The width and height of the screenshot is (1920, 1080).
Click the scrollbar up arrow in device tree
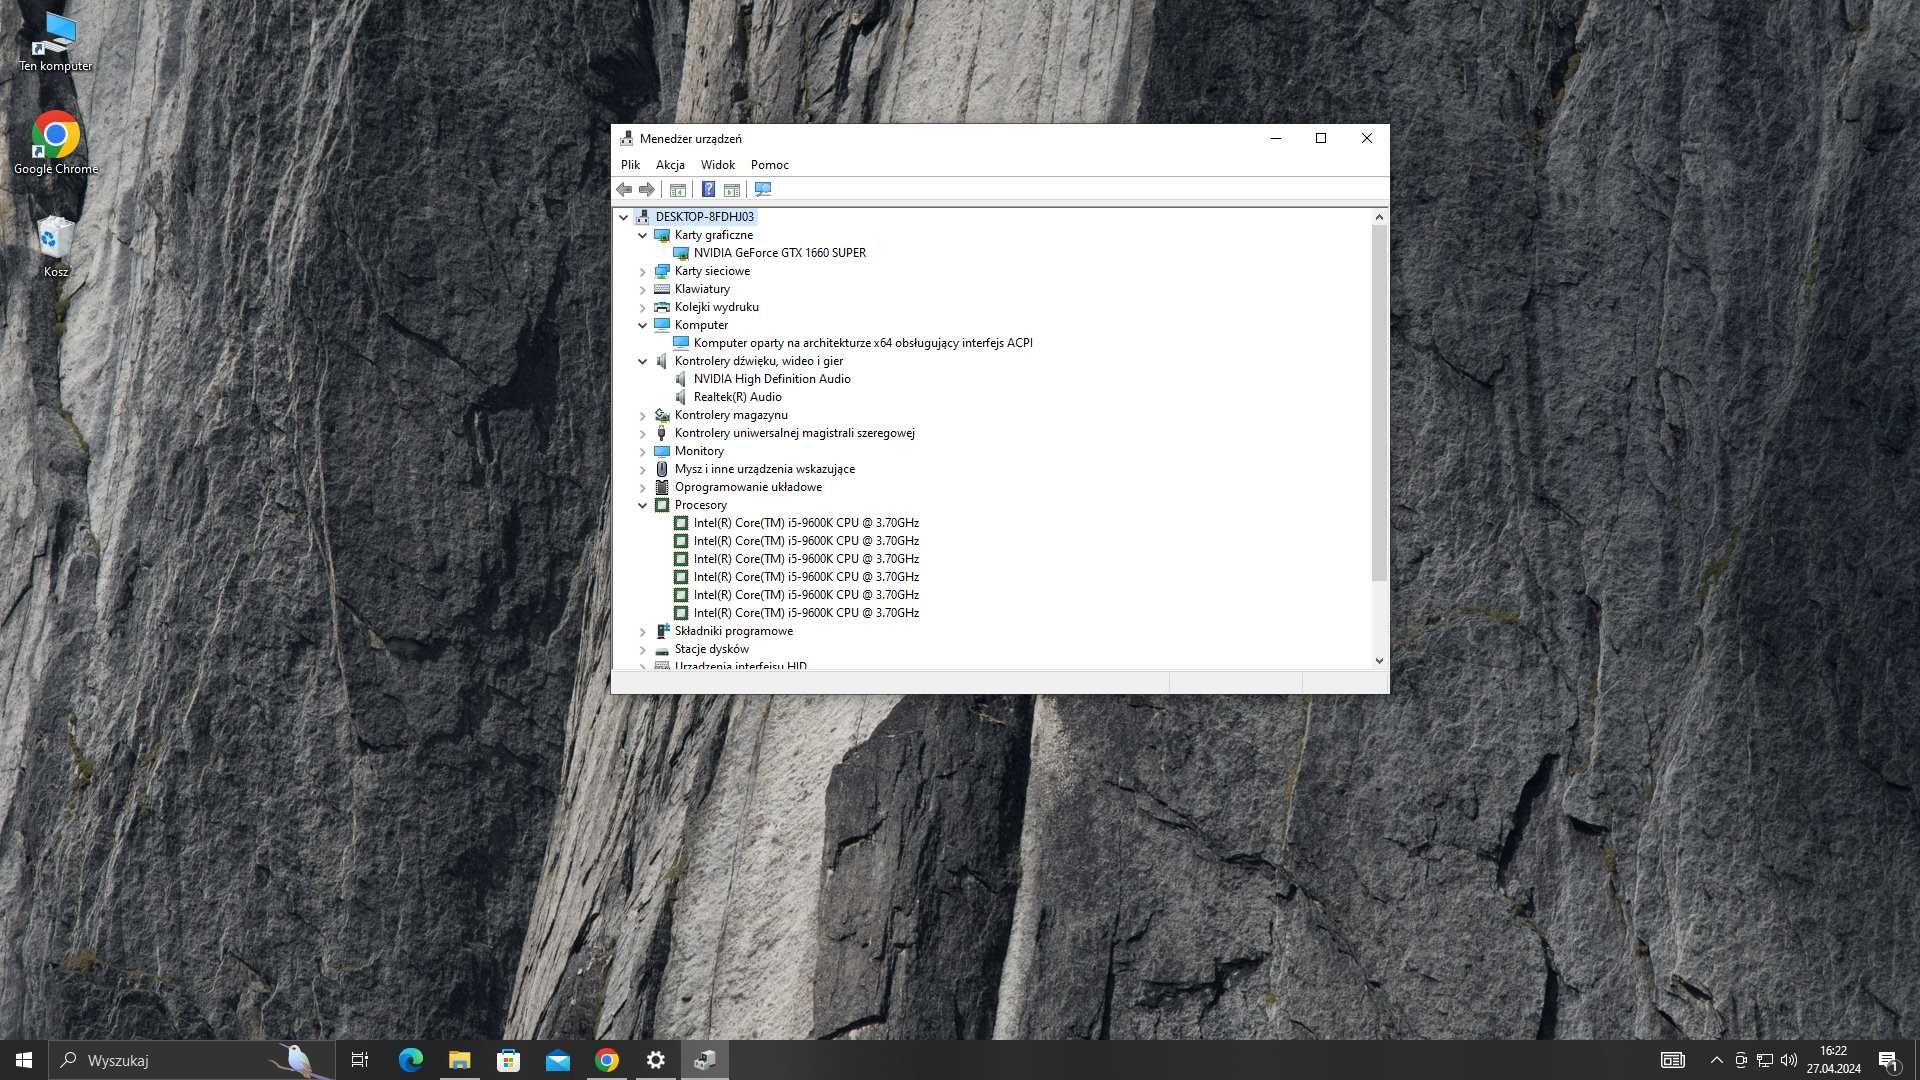pos(1379,217)
